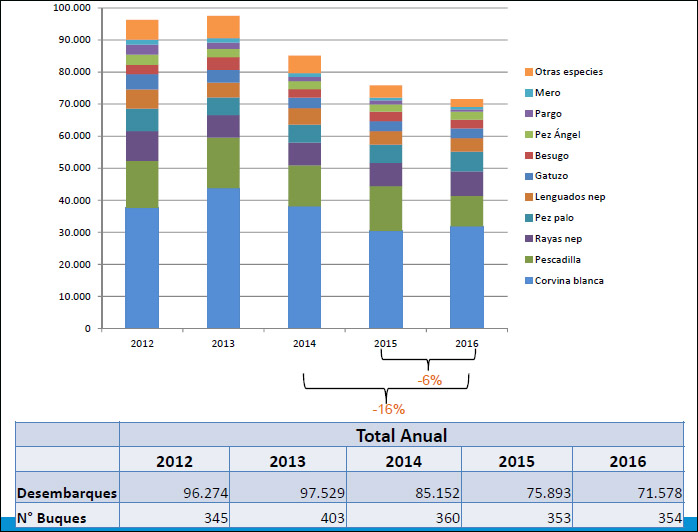Viewport: 698px width, 532px height.
Task: Select the Pez palo legend swatch
Action: (527, 218)
